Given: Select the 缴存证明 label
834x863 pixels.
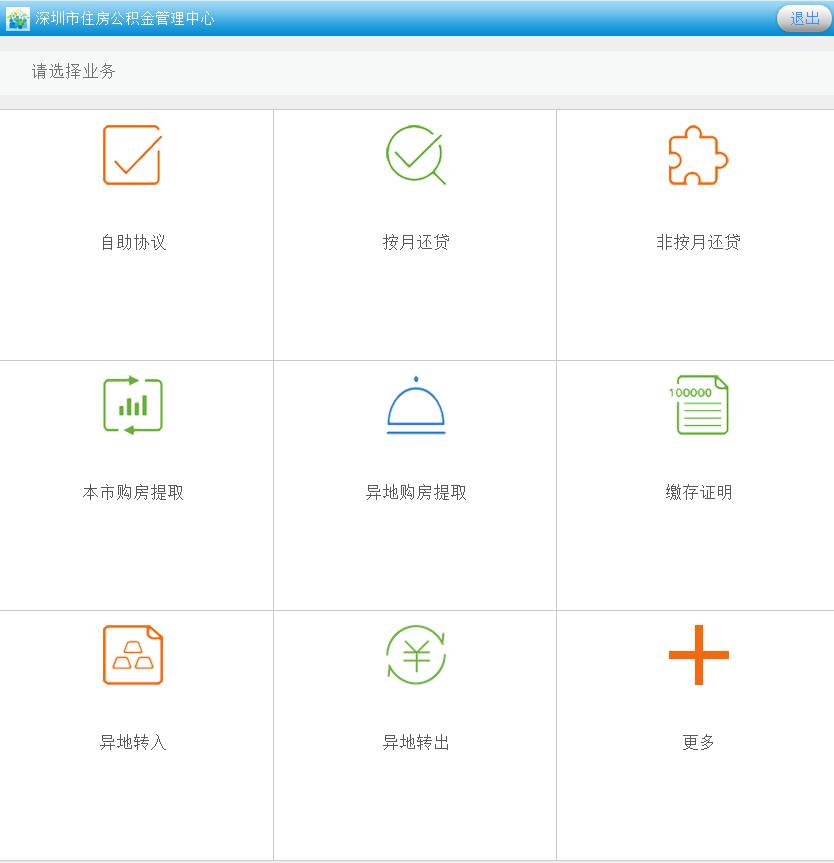Looking at the screenshot, I should [698, 493].
